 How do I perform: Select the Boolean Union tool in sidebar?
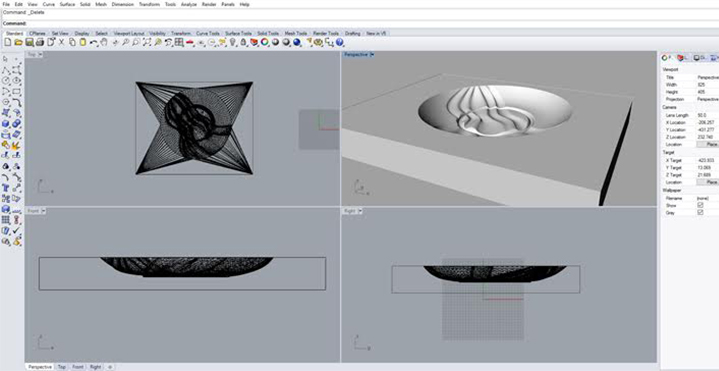coord(17,124)
